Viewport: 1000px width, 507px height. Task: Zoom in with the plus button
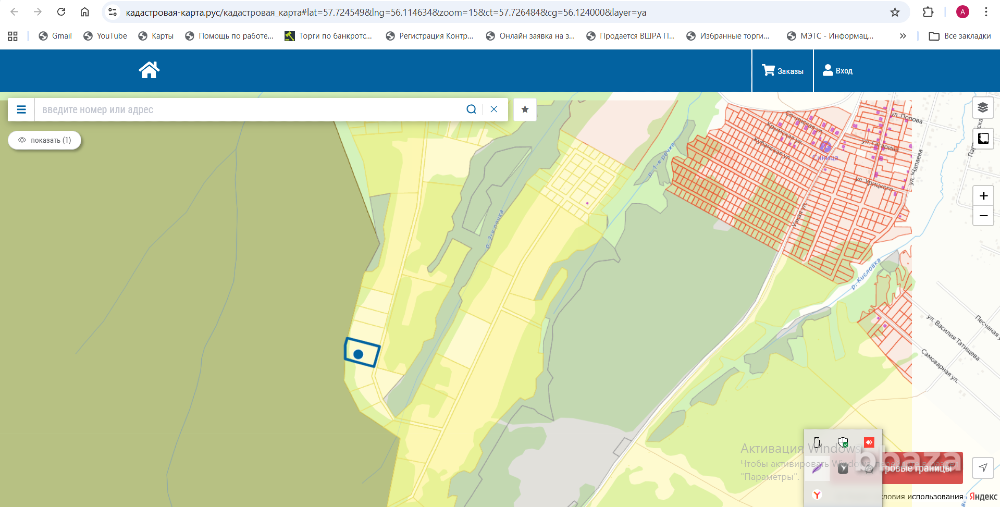point(984,196)
